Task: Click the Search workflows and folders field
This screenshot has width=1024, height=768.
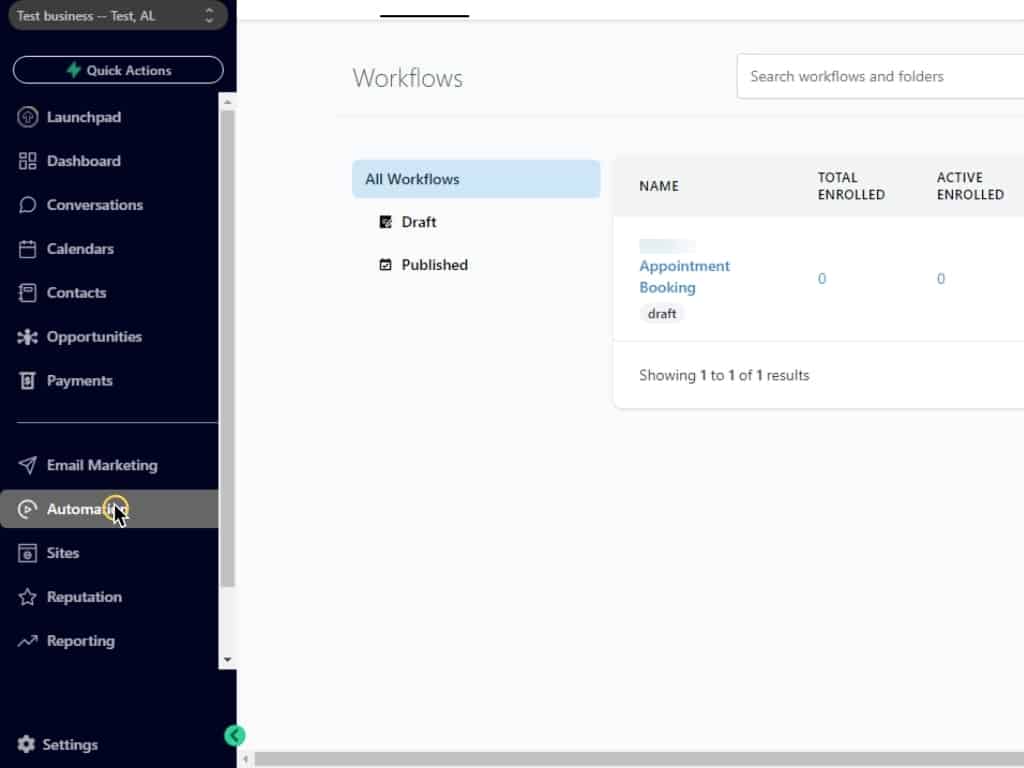Action: 880,76
